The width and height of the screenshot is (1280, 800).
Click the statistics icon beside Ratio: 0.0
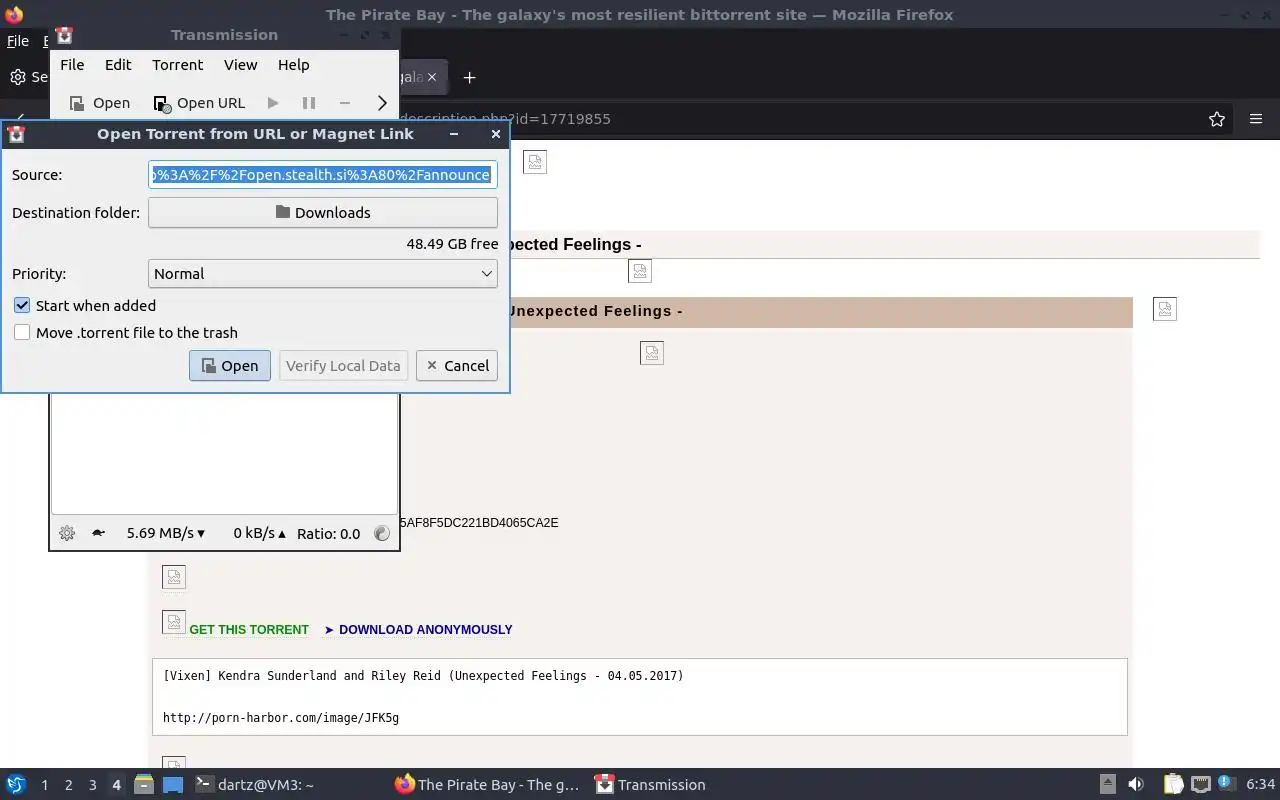click(381, 533)
